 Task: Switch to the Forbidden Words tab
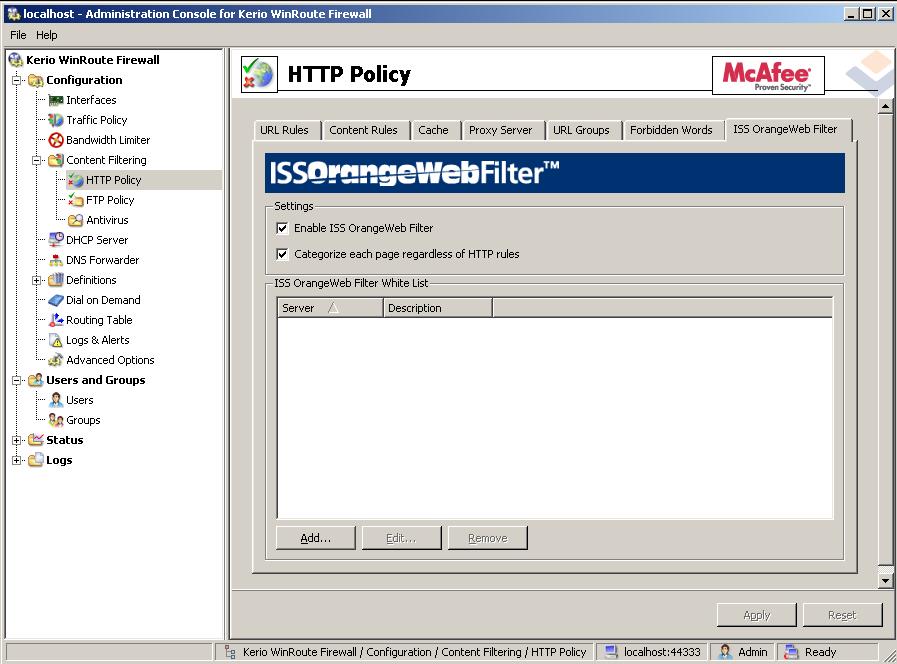click(671, 130)
